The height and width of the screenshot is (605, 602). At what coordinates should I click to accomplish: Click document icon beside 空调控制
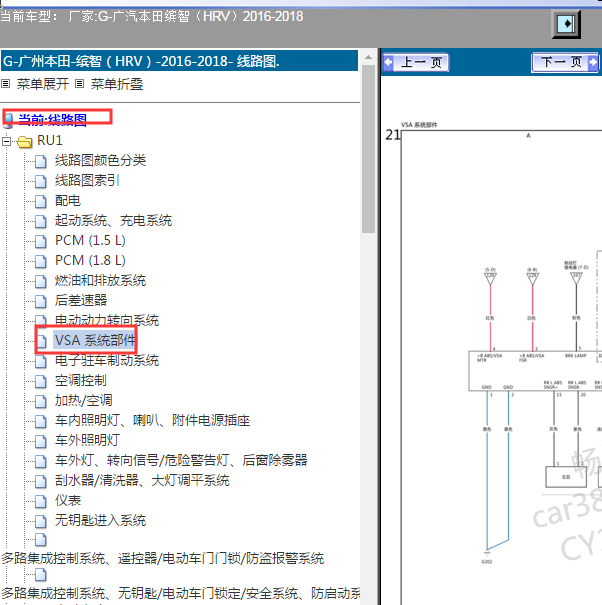[41, 382]
